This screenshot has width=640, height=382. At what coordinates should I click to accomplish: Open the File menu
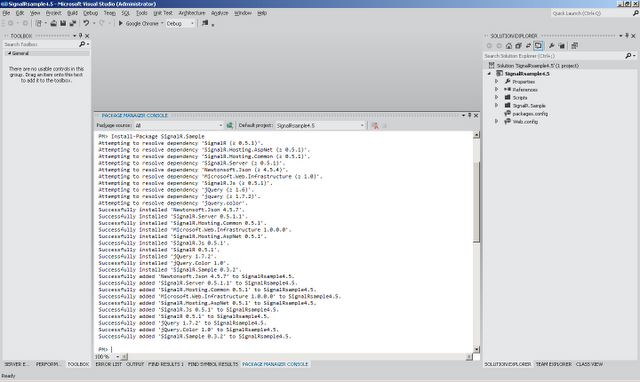(6, 13)
